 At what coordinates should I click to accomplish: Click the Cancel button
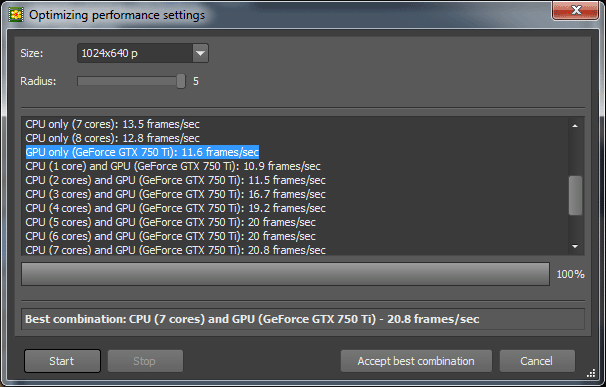[x=537, y=361]
